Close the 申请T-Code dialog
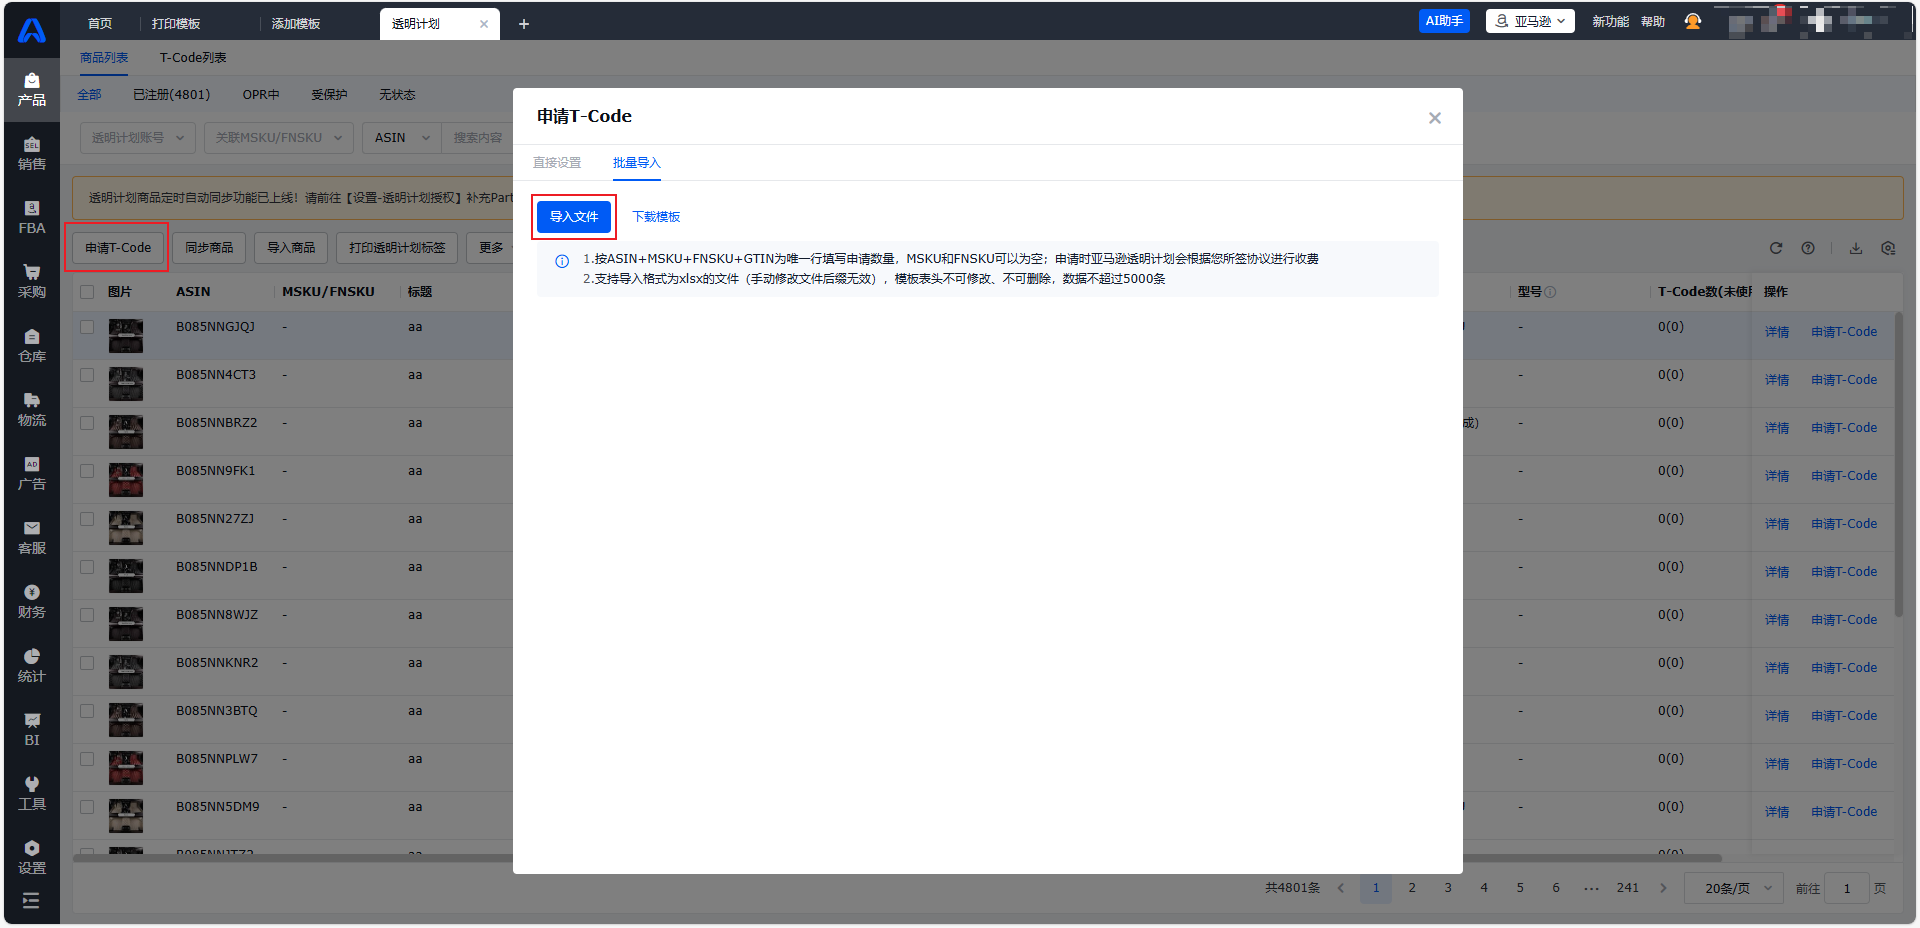 (1434, 118)
